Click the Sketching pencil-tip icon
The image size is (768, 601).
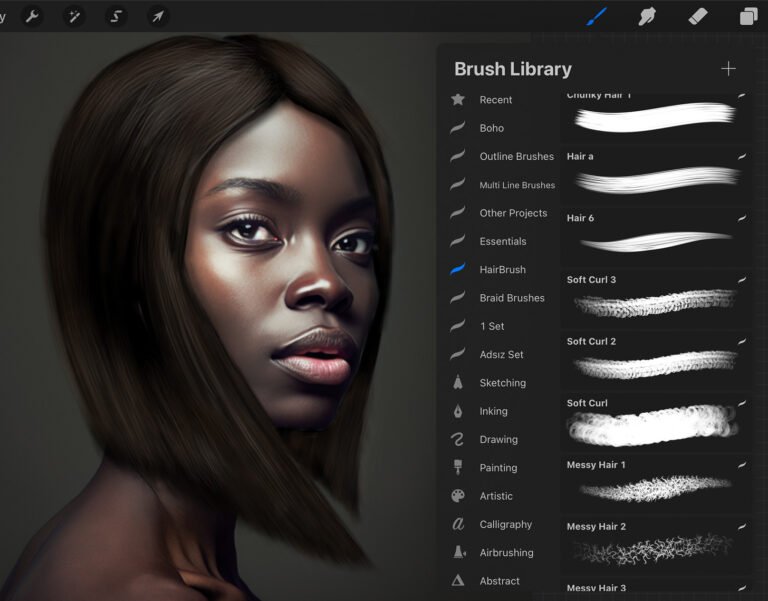458,383
